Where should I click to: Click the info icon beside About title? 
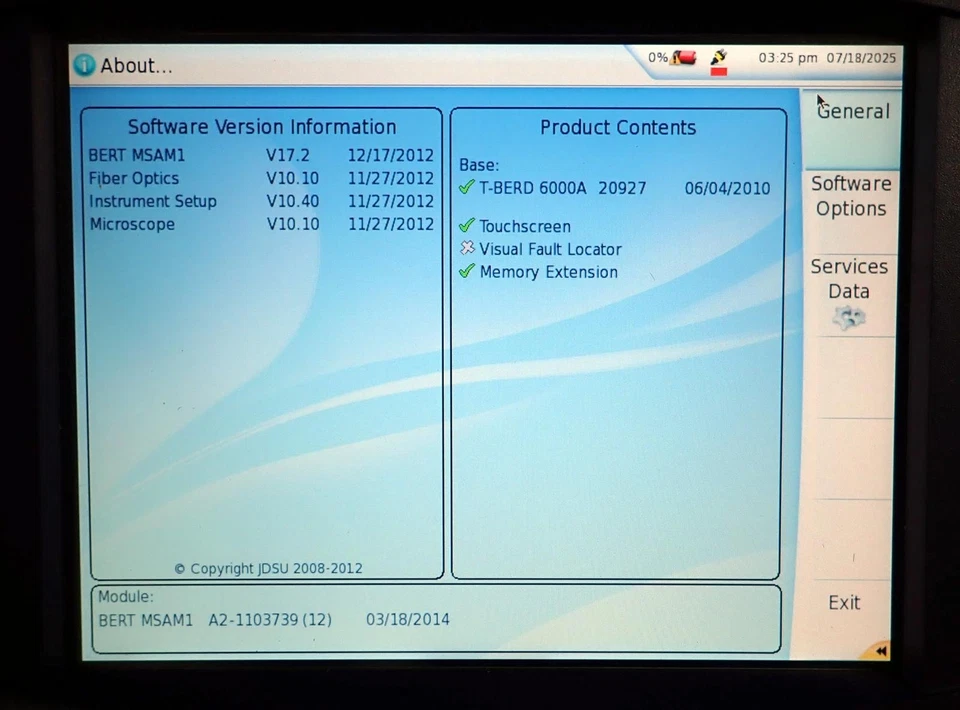click(x=83, y=64)
